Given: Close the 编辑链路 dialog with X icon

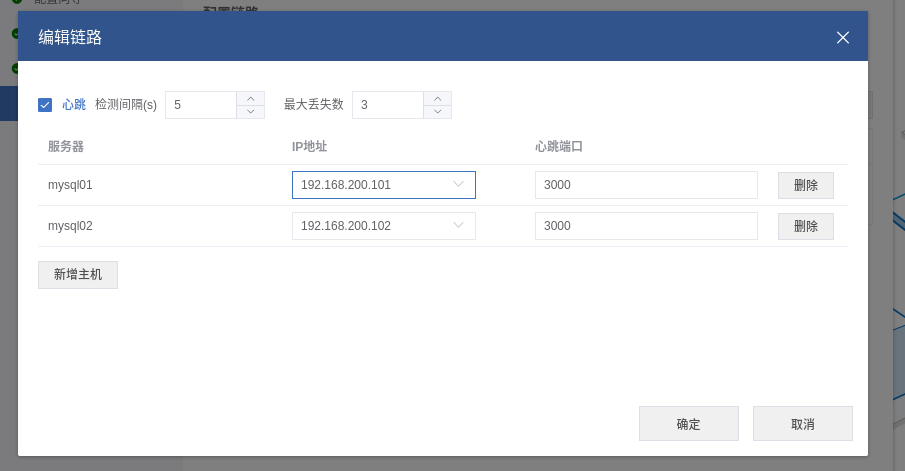Looking at the screenshot, I should pos(842,38).
